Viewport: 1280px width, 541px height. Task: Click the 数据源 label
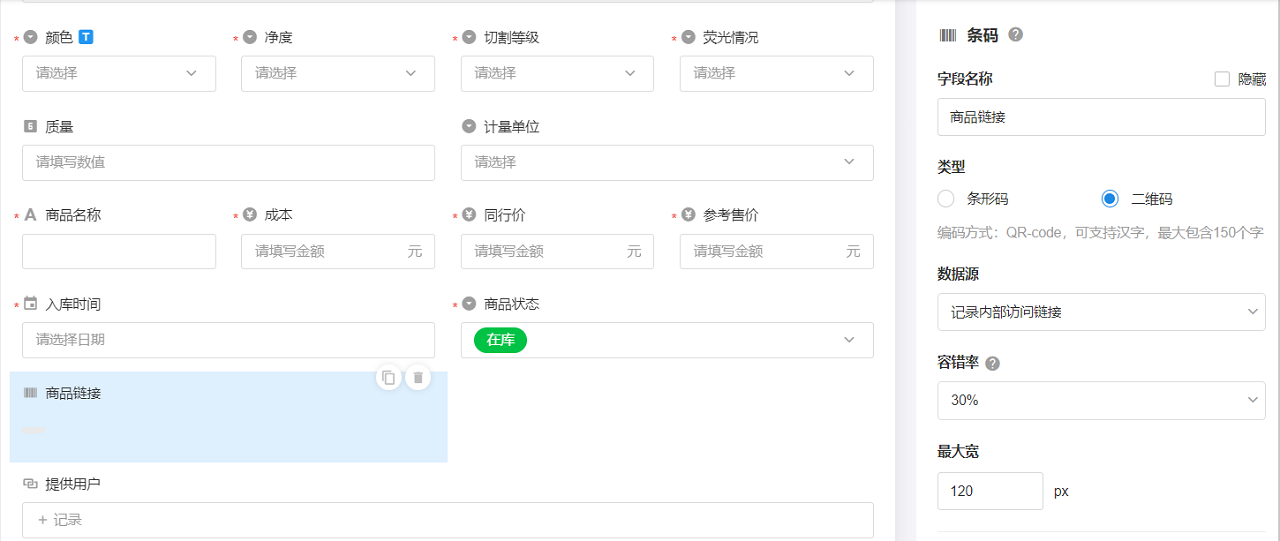[x=958, y=274]
